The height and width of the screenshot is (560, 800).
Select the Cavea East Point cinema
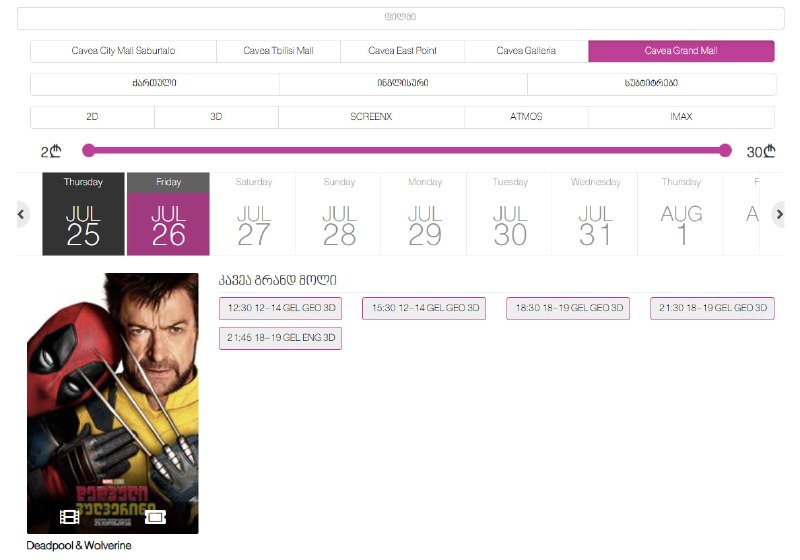pos(403,51)
